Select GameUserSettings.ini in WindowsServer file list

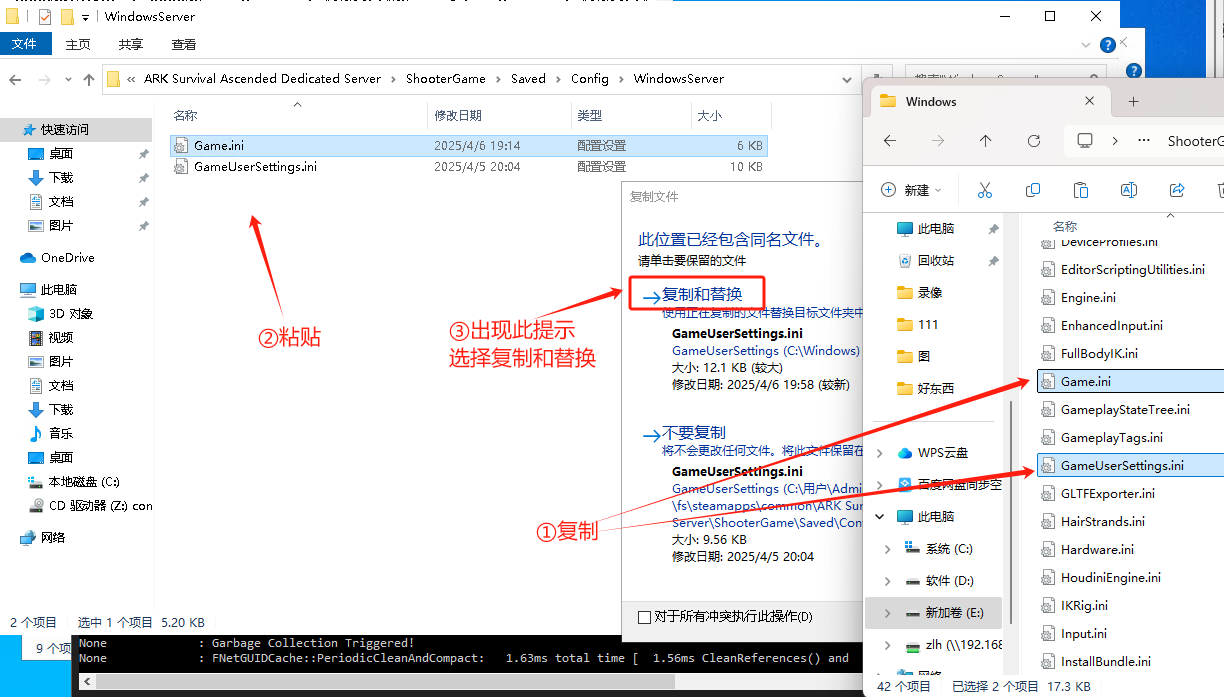pos(468,167)
